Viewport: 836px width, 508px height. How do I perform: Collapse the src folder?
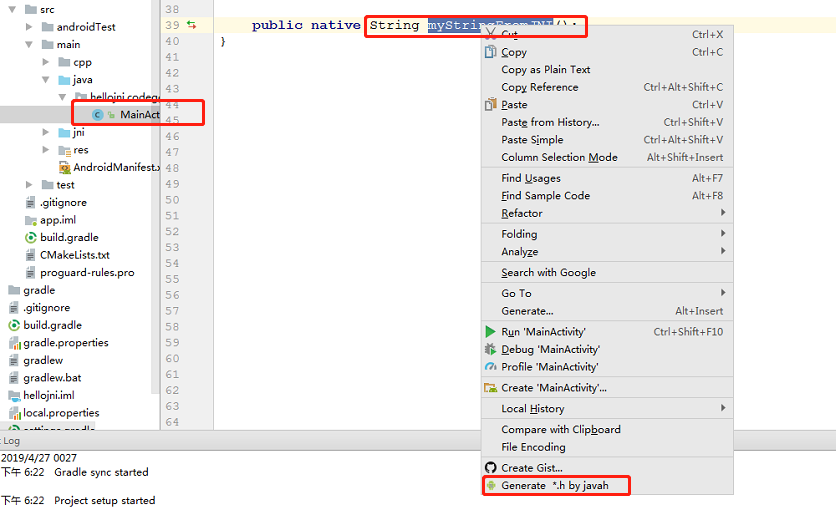(12, 10)
